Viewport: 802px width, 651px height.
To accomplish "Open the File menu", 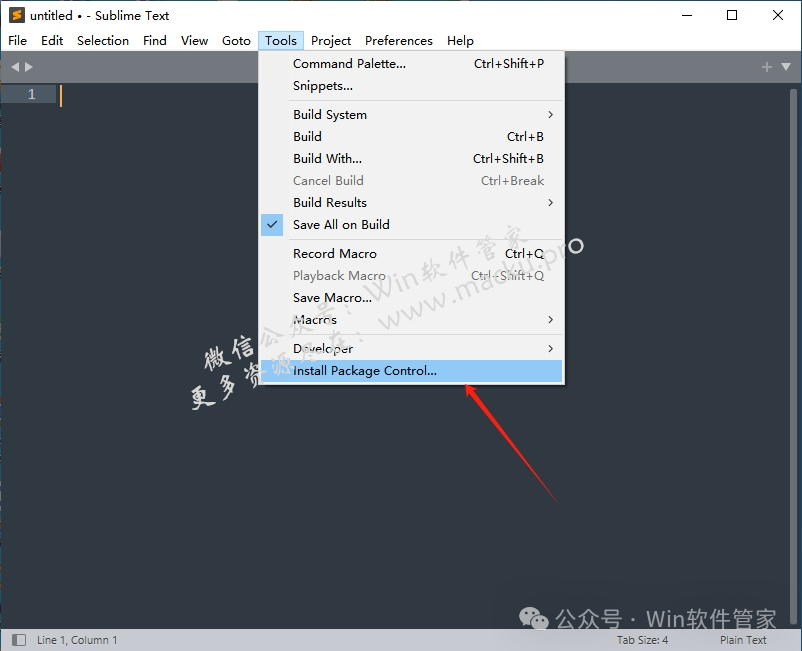I will [17, 40].
